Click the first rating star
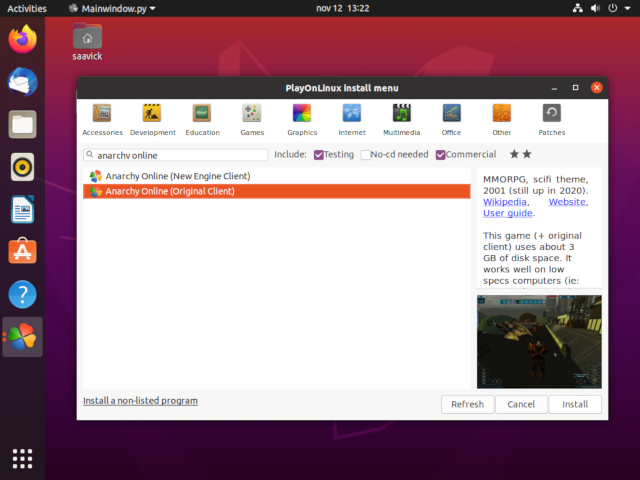Image resolution: width=640 pixels, height=480 pixels. point(514,154)
